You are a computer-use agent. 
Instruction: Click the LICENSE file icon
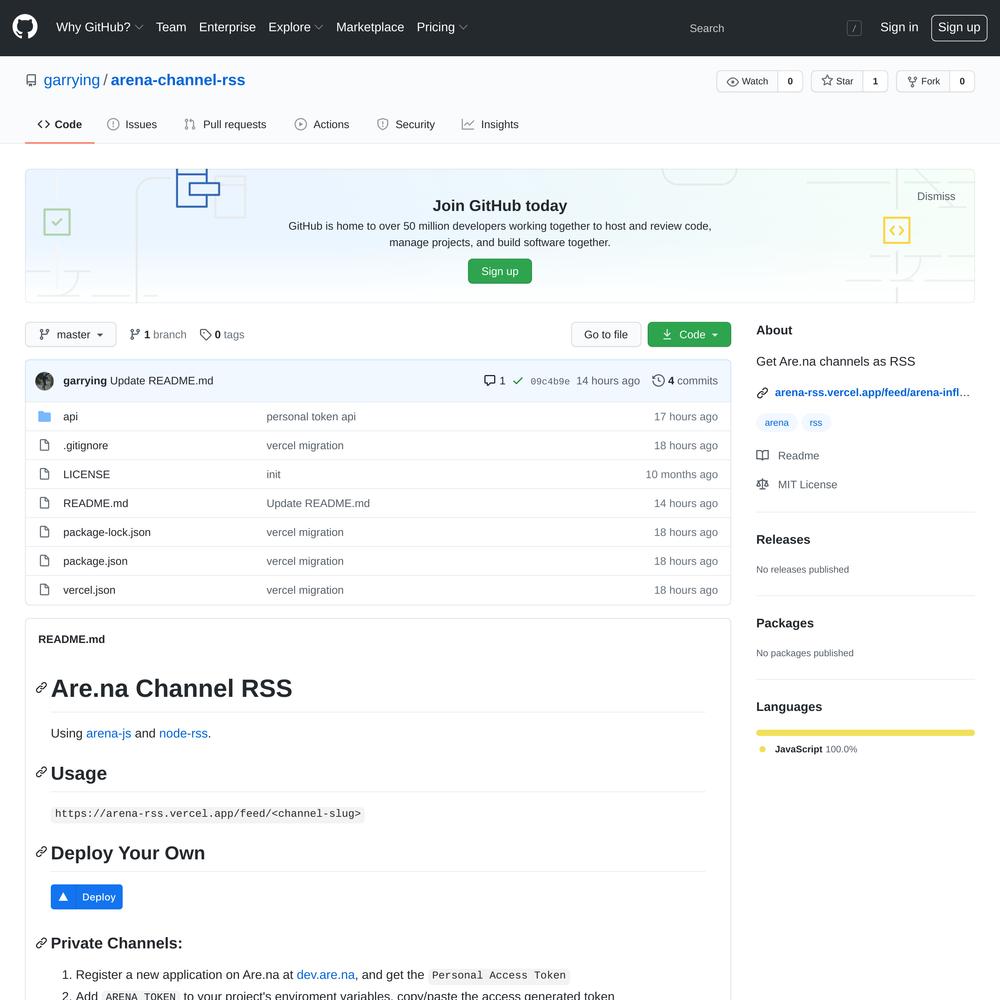[44, 474]
